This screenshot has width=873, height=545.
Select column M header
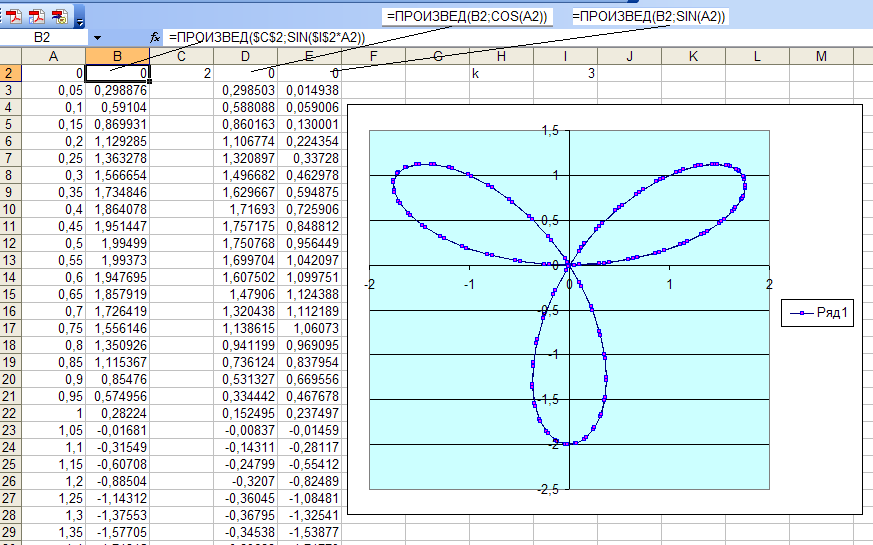pos(821,56)
